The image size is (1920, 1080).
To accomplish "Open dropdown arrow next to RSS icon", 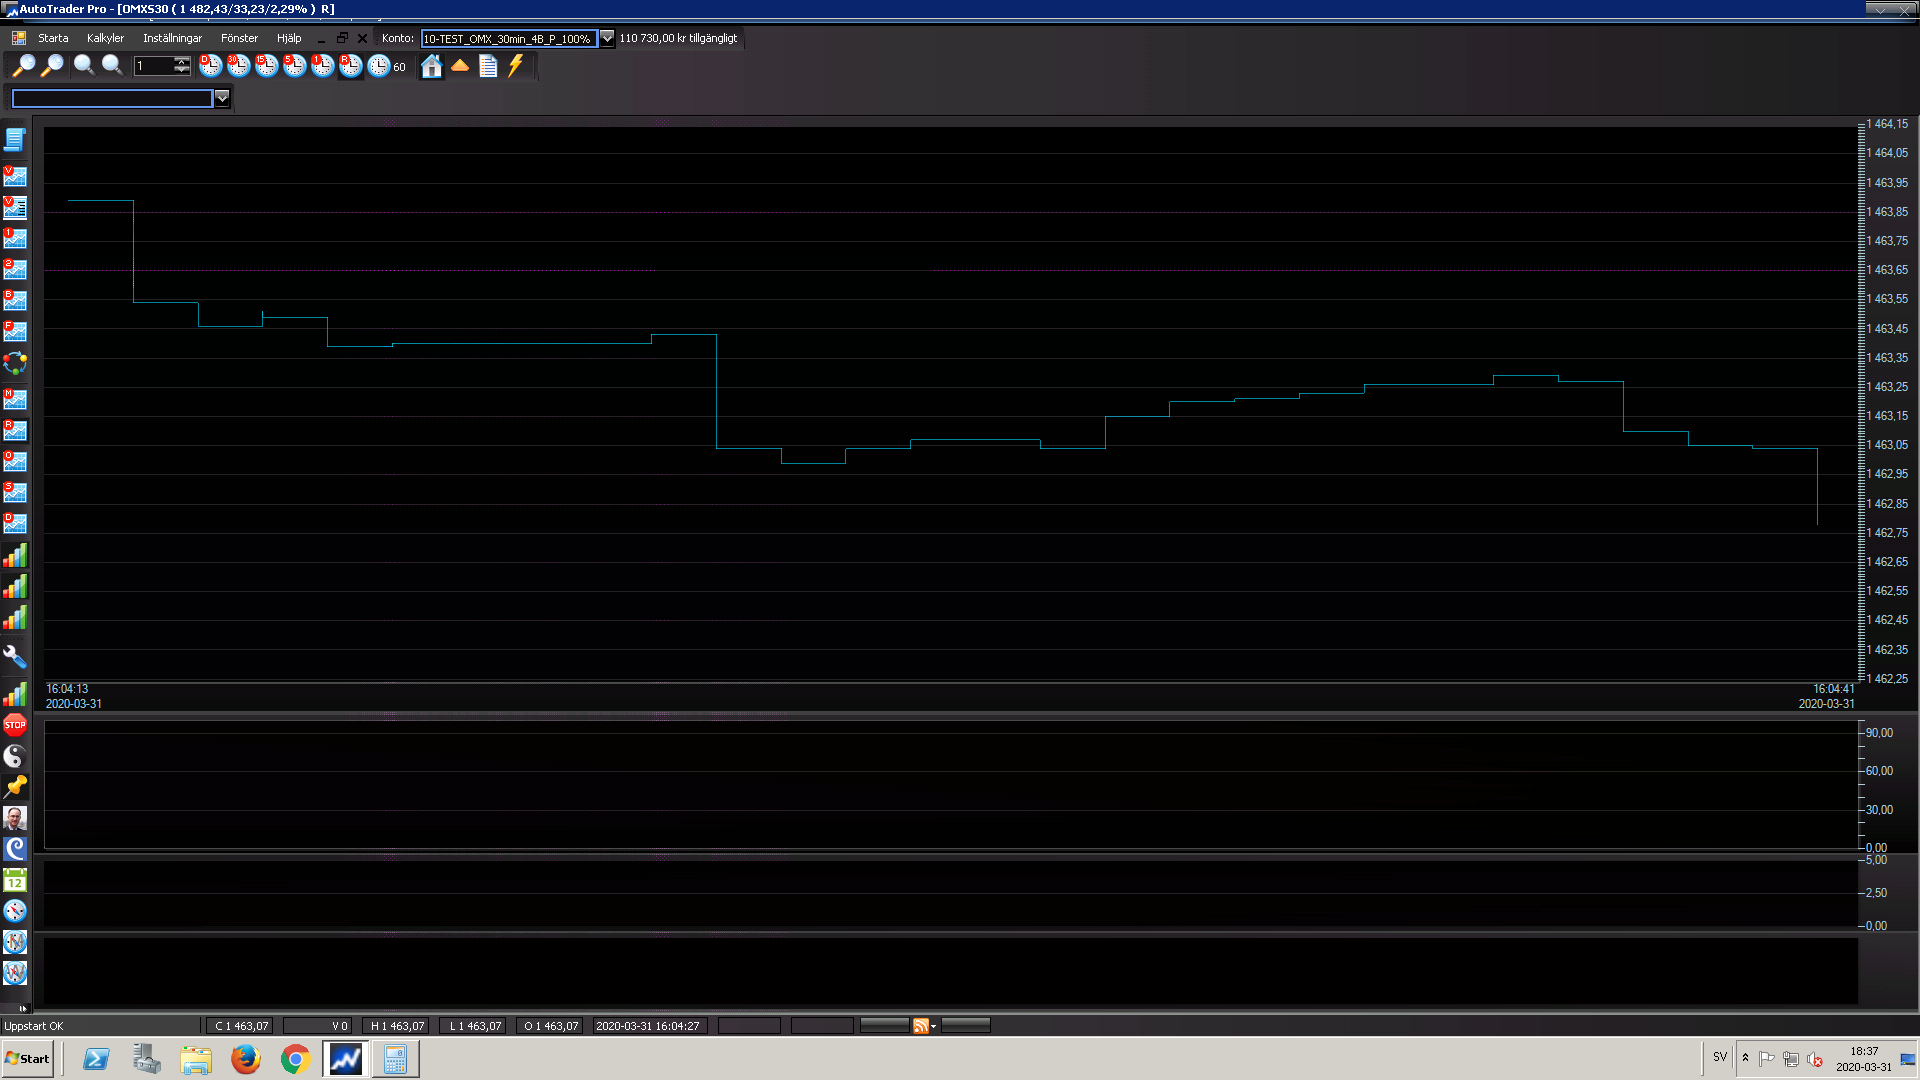I will pos(933,1026).
